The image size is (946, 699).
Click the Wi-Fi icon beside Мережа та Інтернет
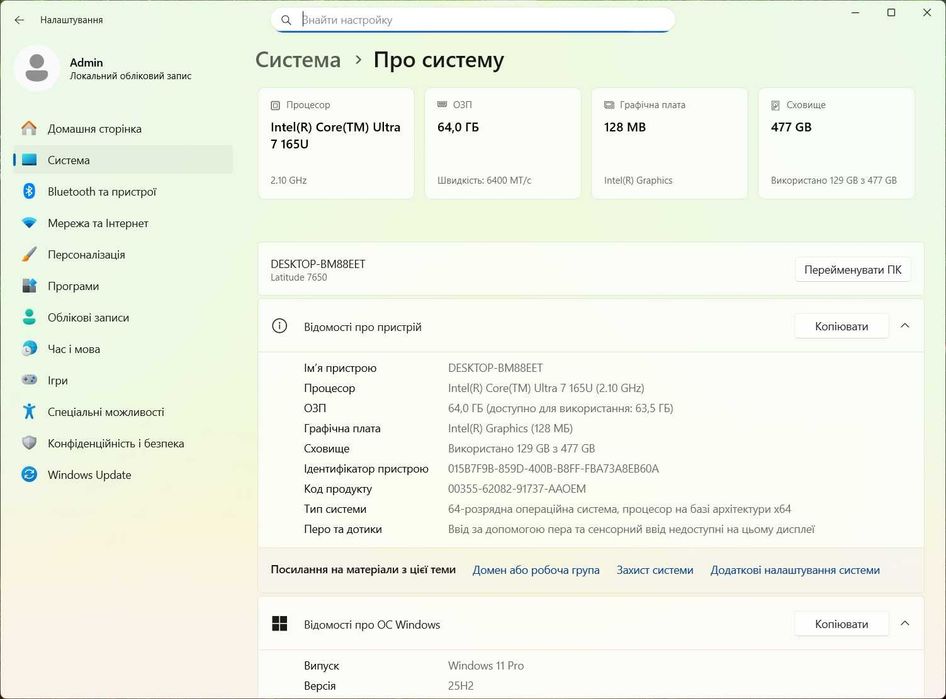(x=29, y=223)
